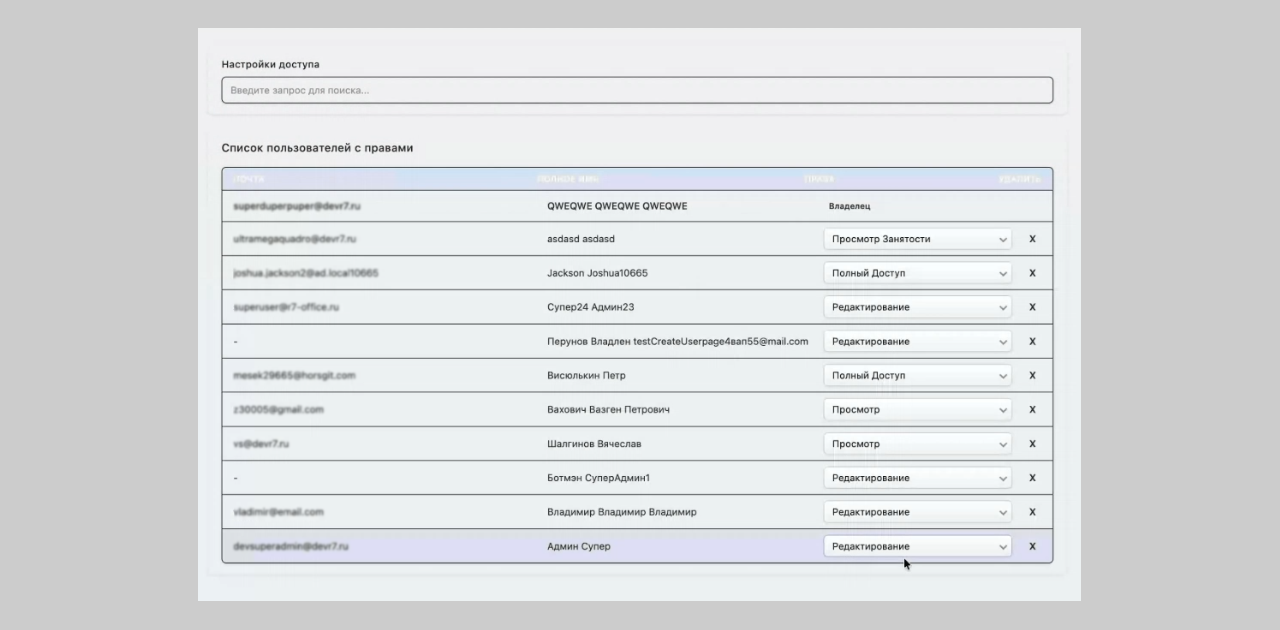Expand rights selector for Перунов Владлен
Viewport: 1280px width, 630px height.
917,342
